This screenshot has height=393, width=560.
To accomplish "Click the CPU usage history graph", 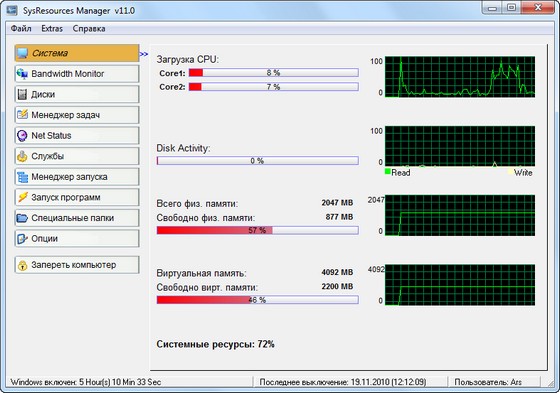I will pyautogui.click(x=460, y=77).
